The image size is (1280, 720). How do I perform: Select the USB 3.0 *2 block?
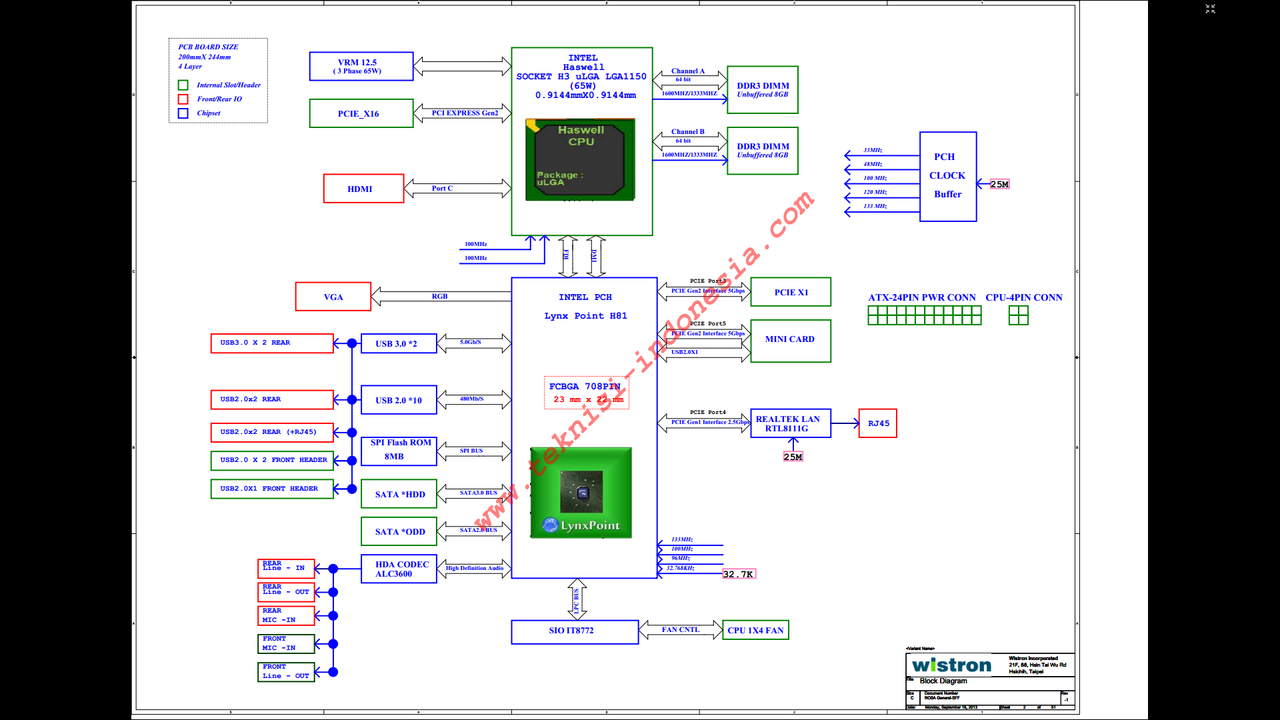(x=399, y=344)
